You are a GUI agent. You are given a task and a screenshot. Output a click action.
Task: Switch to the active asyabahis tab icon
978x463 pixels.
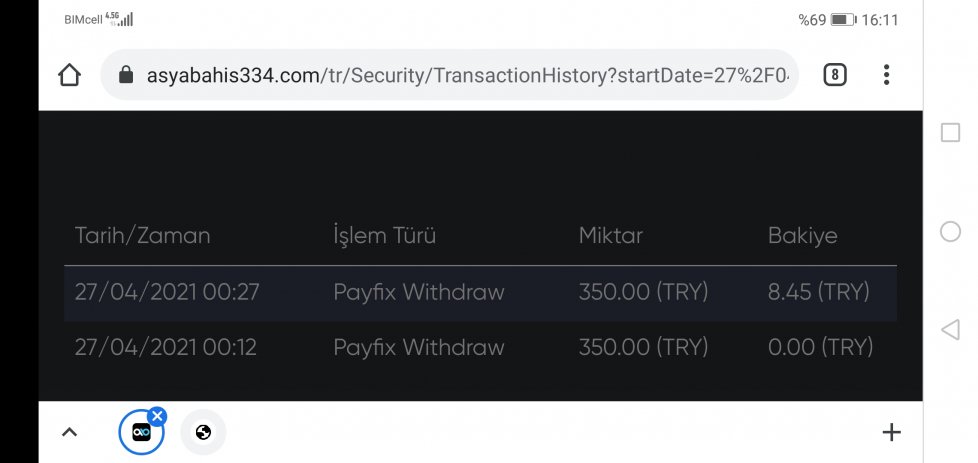pos(142,432)
